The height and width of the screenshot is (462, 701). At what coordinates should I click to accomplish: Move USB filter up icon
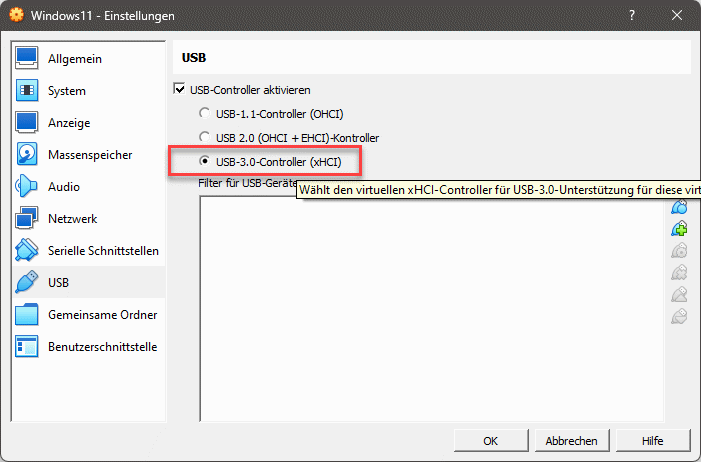tap(679, 294)
